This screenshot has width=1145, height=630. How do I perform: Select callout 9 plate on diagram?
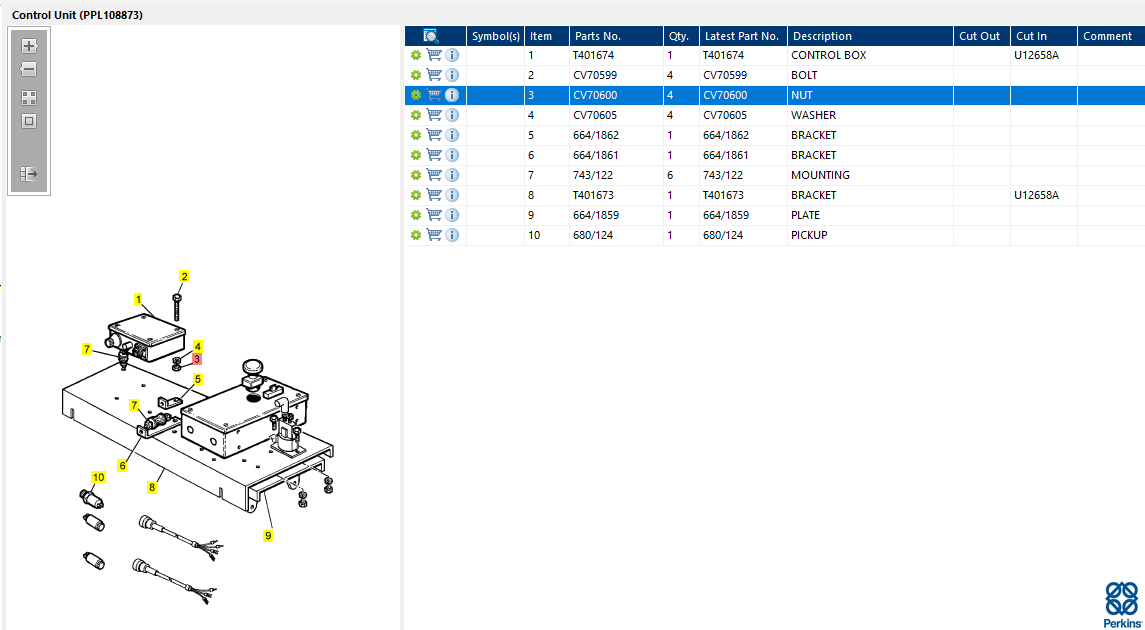[x=268, y=535]
